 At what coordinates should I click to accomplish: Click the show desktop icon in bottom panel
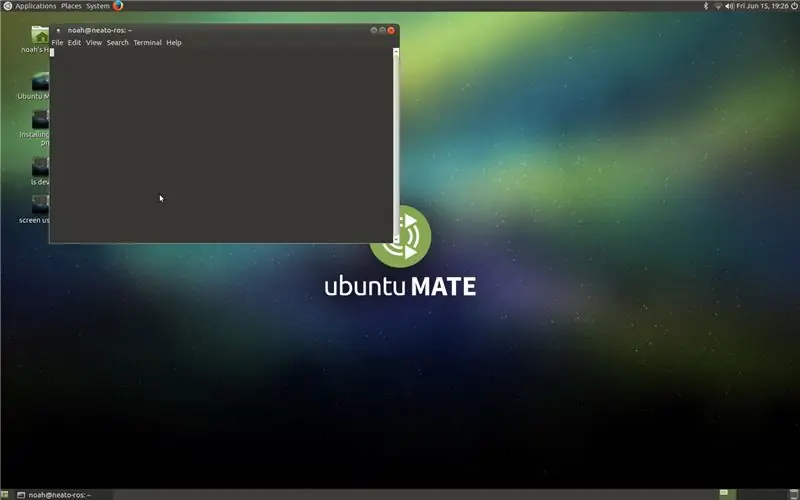click(4, 494)
